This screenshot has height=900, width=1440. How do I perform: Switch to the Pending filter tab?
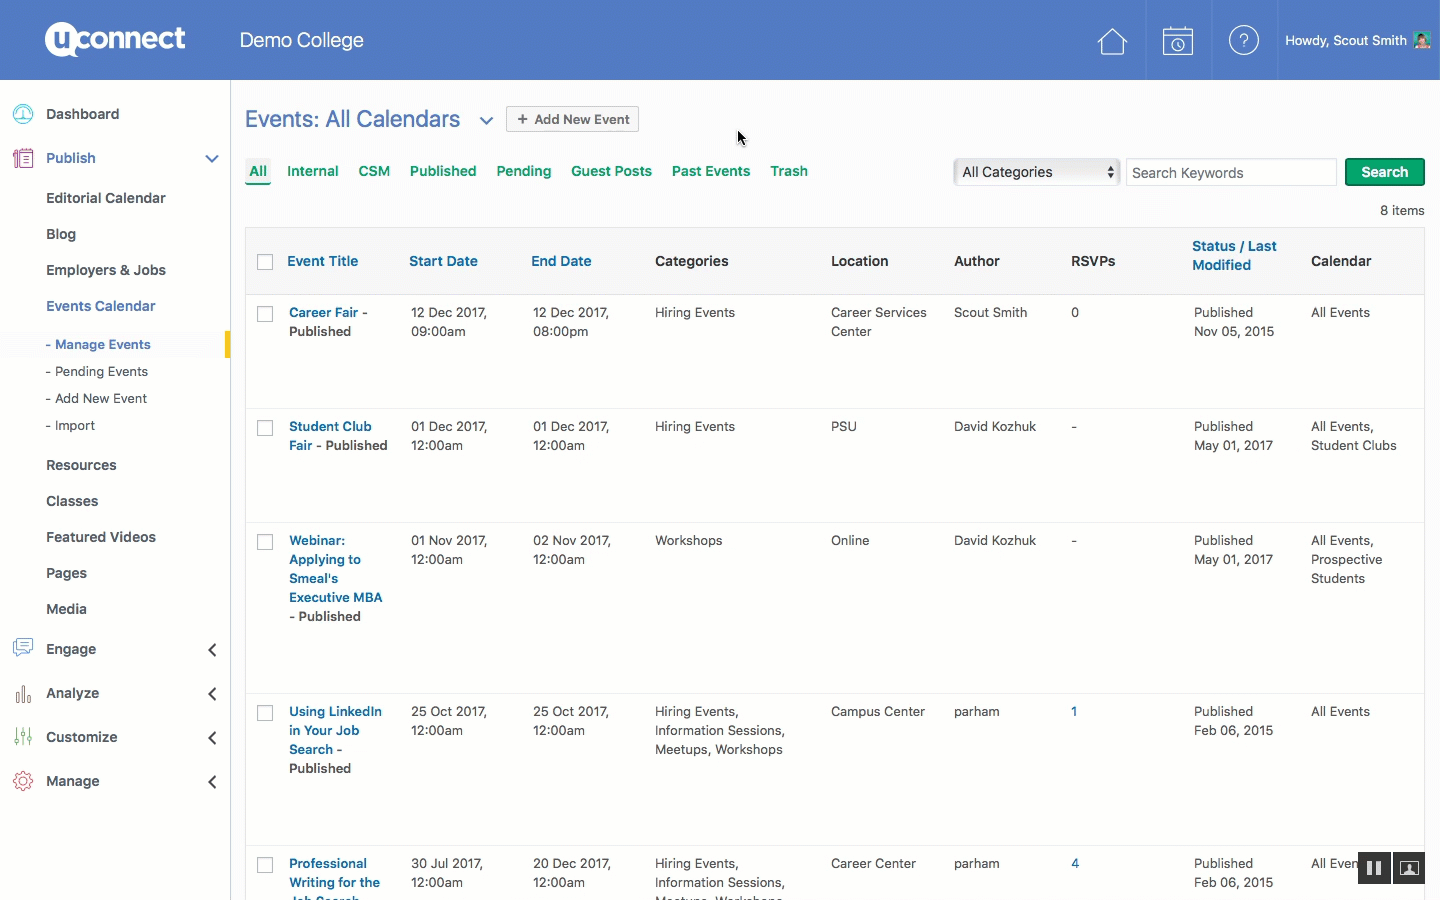(x=523, y=171)
